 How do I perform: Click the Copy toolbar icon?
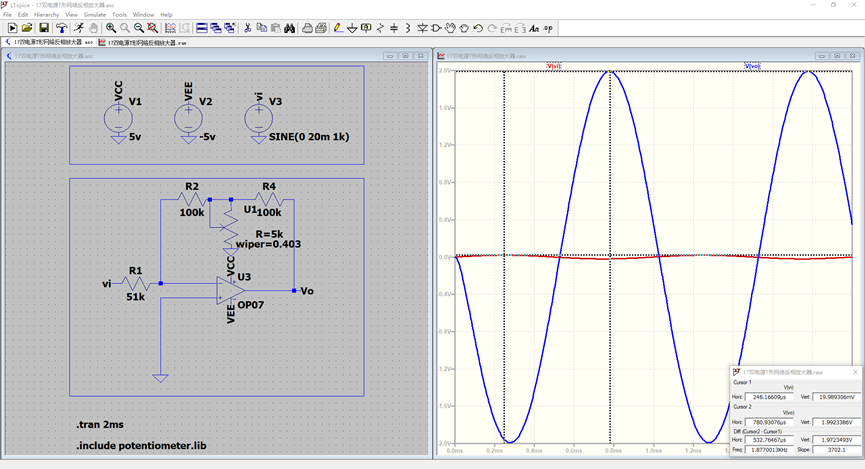click(x=261, y=28)
